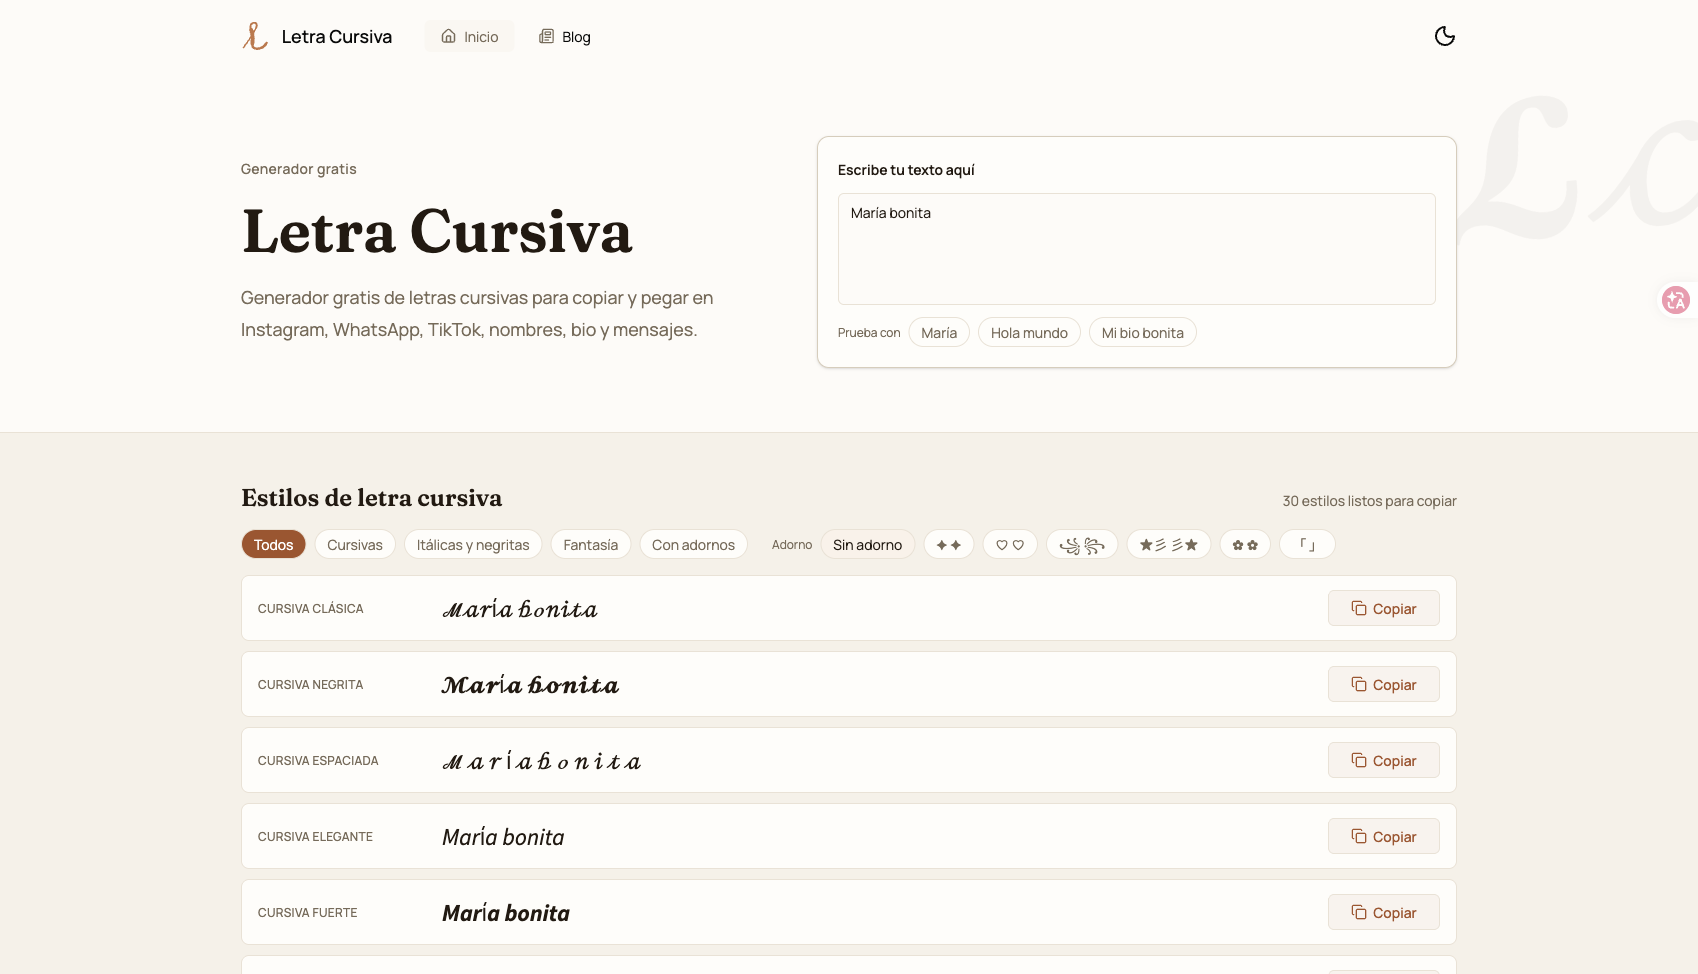Click the Cursiva Fuerte rendered text preview
This screenshot has width=1698, height=974.
[506, 913]
